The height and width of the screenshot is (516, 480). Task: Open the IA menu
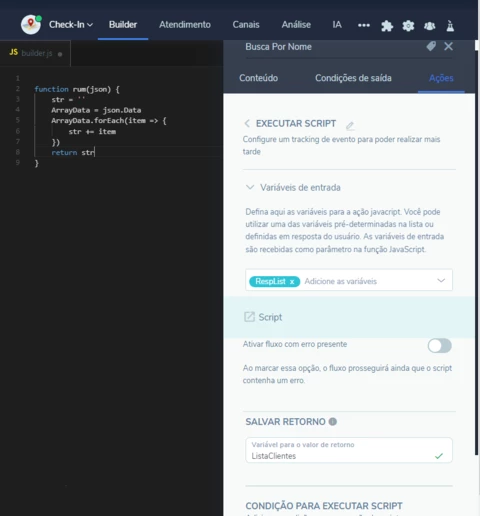pos(337,25)
